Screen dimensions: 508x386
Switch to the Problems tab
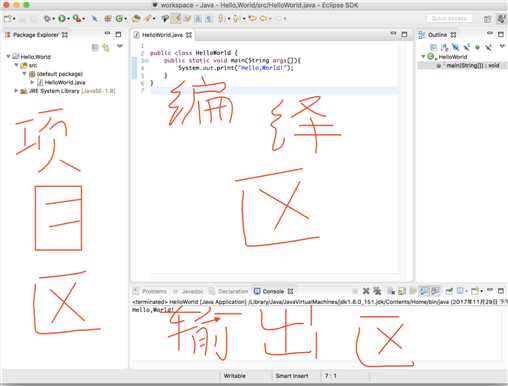(150, 291)
